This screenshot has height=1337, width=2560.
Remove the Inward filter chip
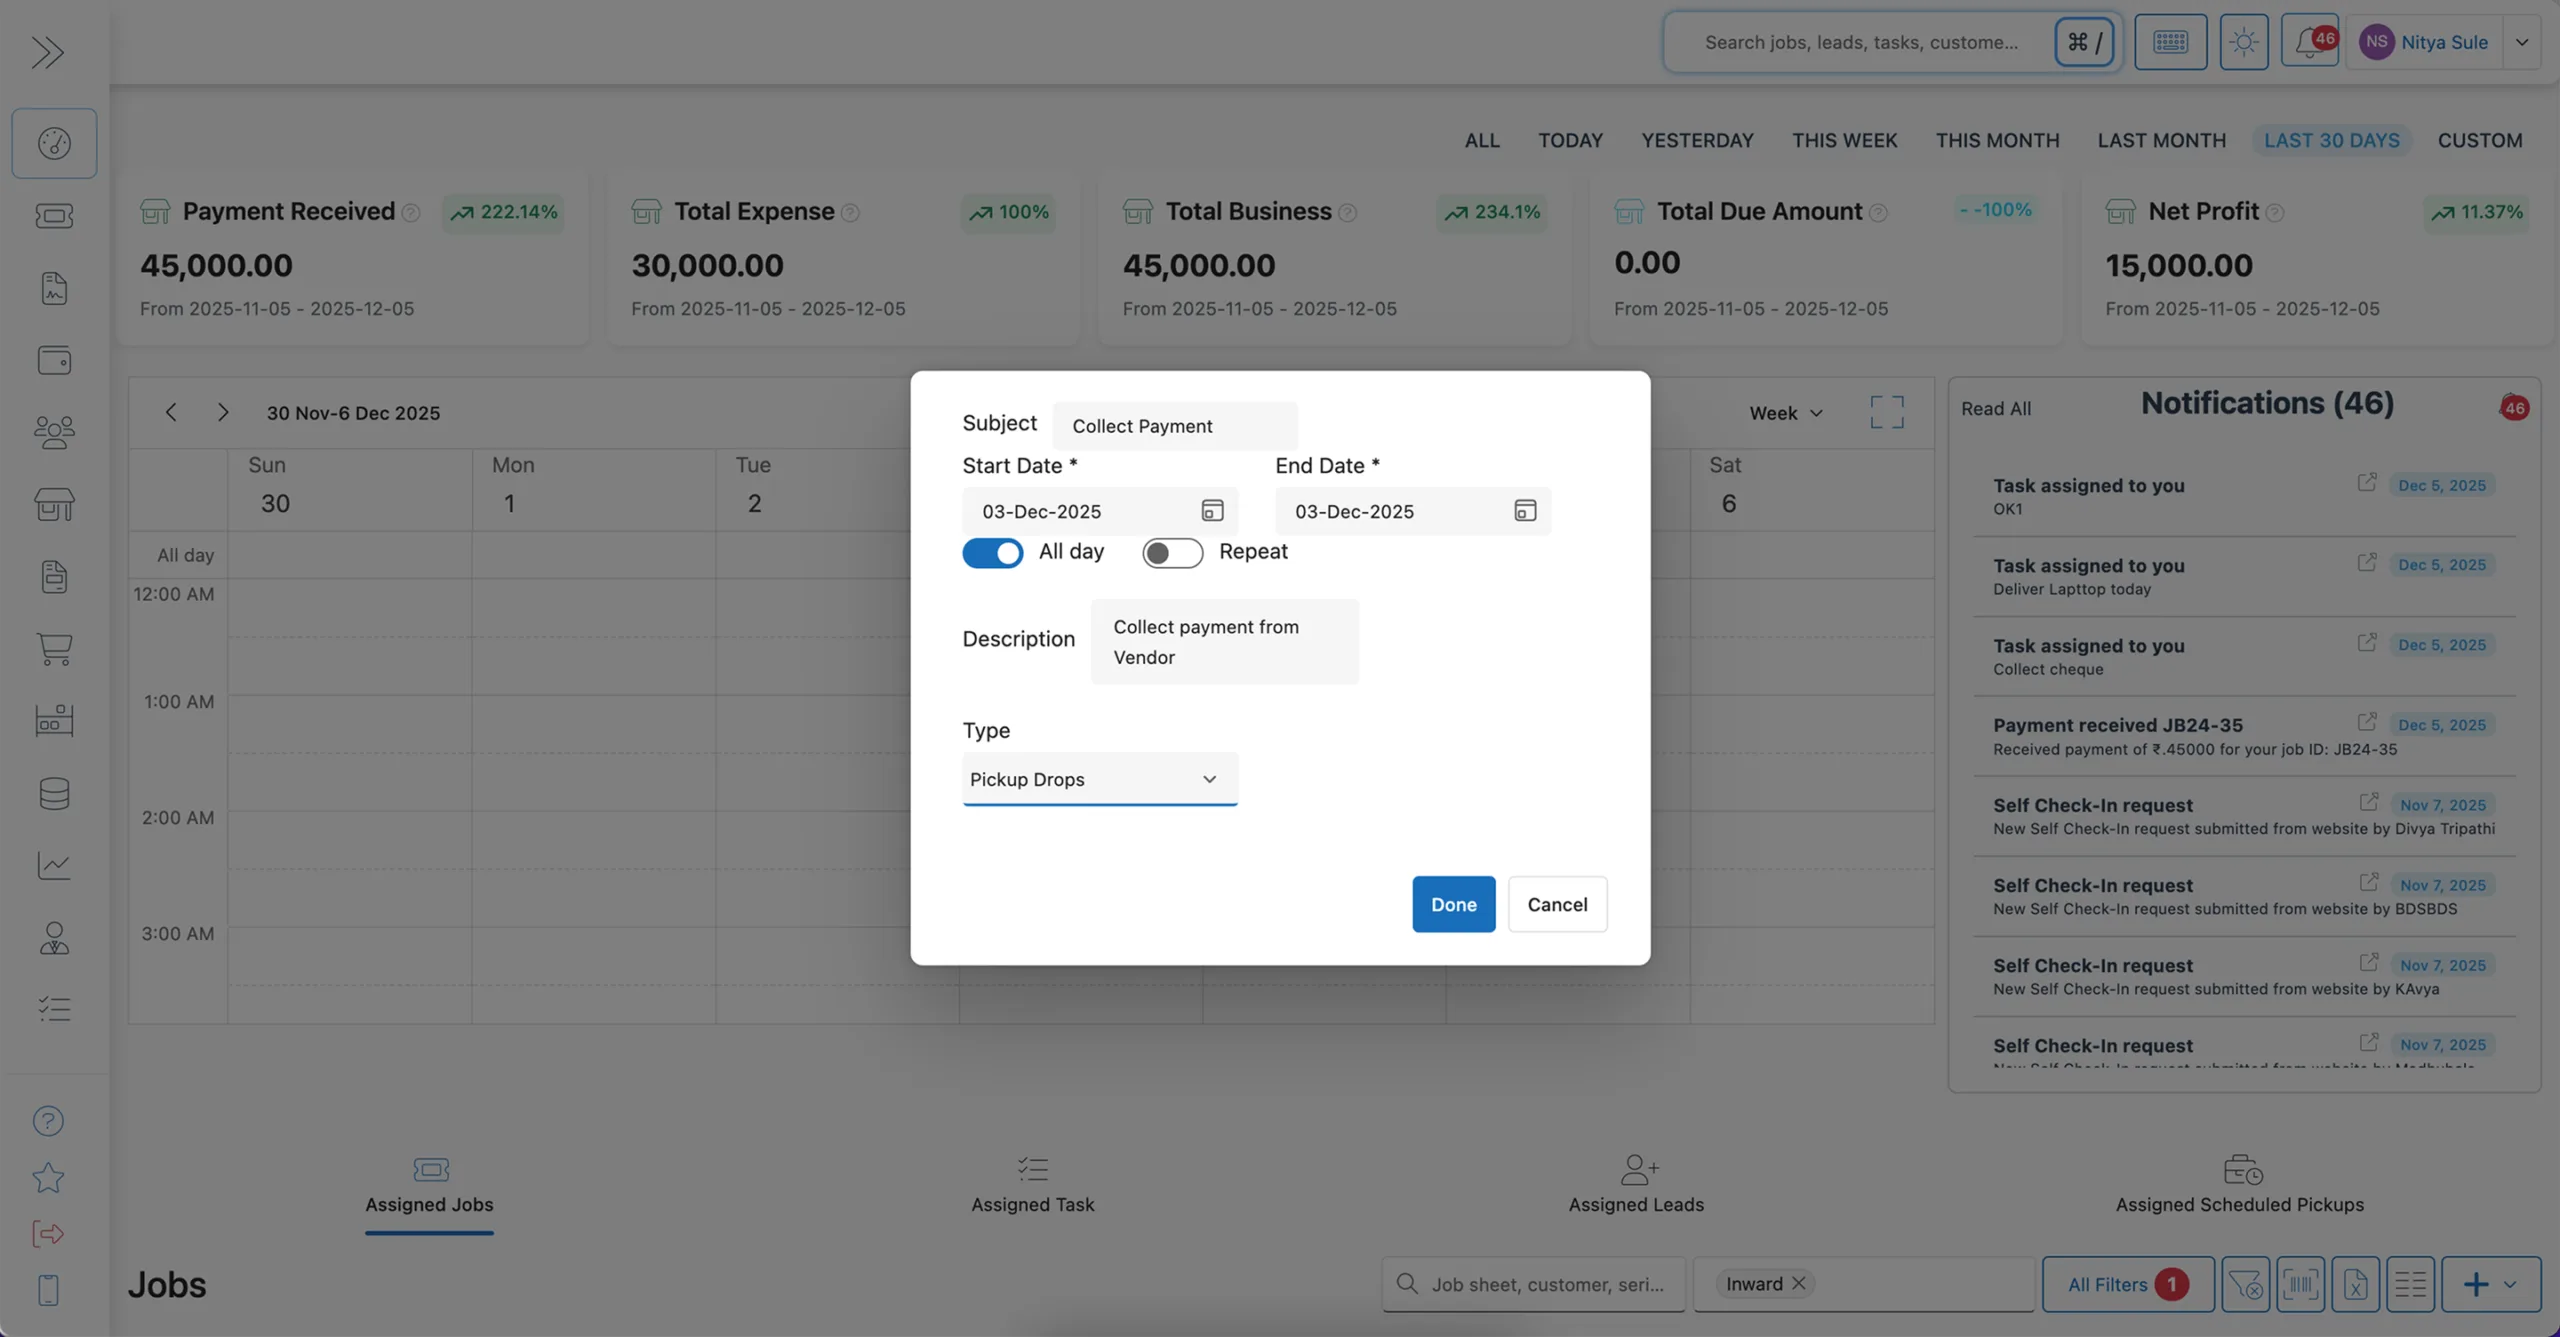click(1798, 1283)
